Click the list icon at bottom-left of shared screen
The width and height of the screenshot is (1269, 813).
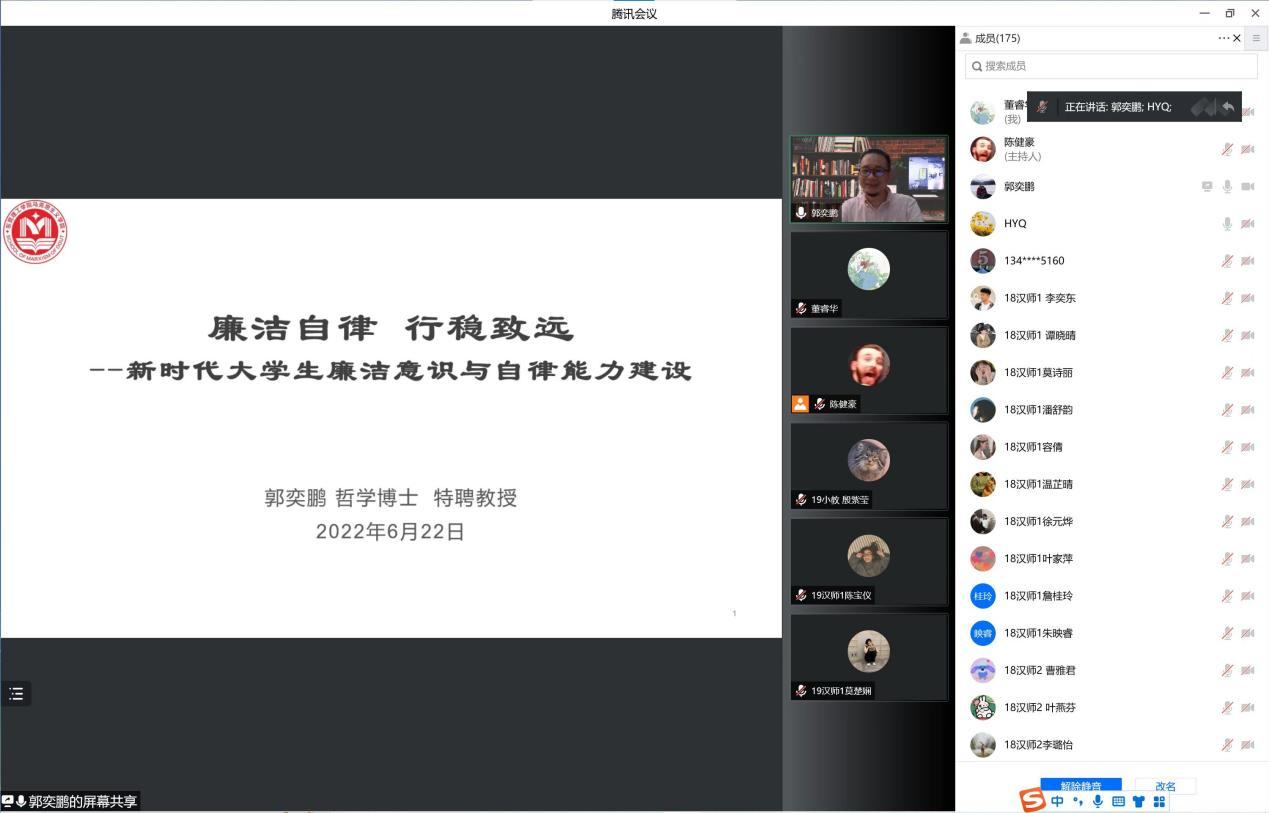click(x=16, y=694)
